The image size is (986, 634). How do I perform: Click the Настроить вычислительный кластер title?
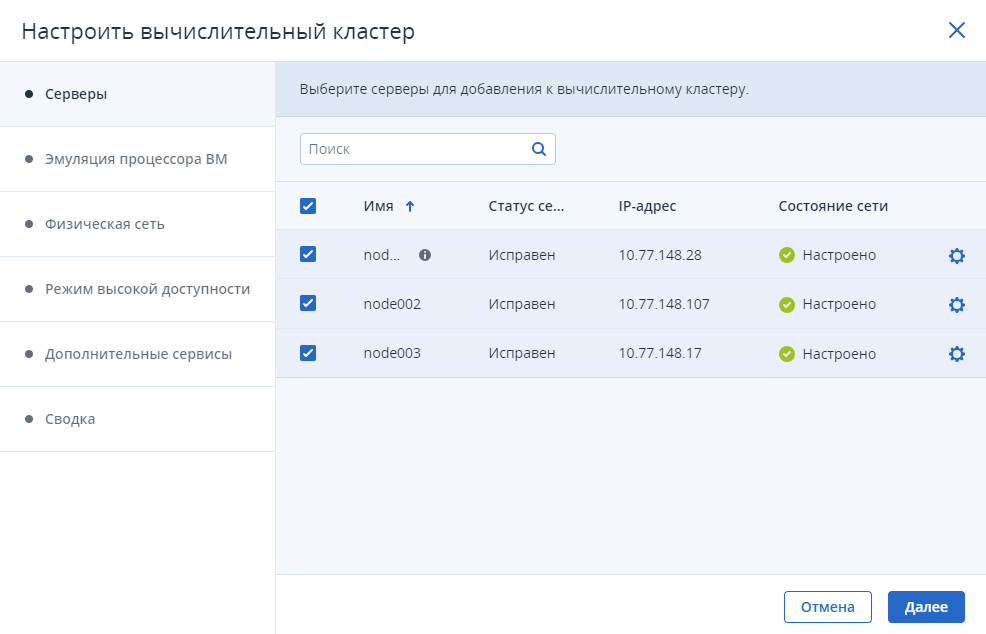[x=218, y=31]
